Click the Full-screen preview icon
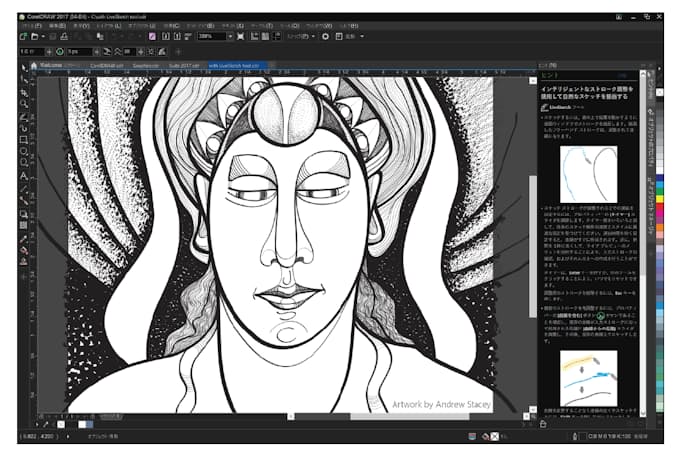Screen dimensions: 680x463 coord(241,36)
